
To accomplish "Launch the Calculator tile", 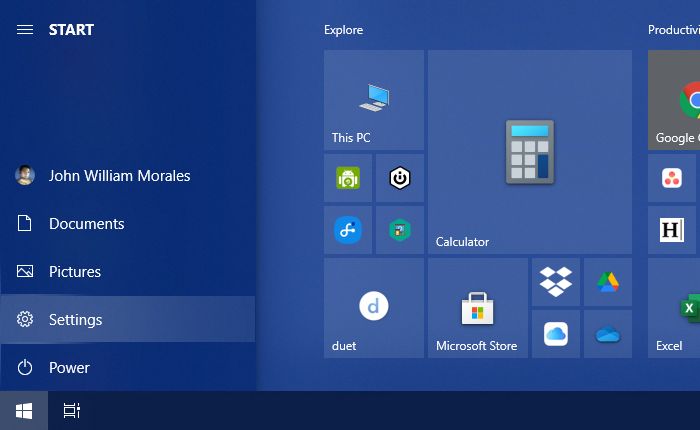I will 530,152.
